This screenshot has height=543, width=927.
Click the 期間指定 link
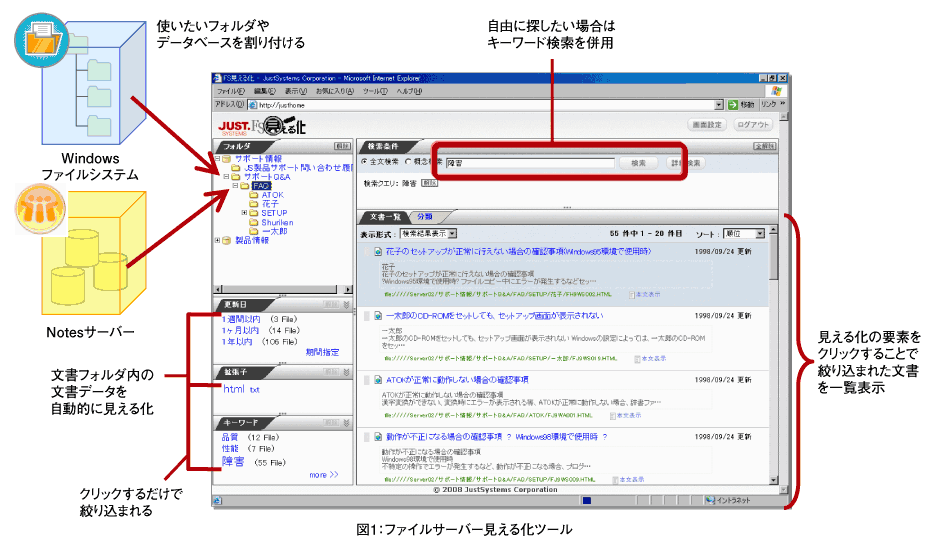coord(322,352)
